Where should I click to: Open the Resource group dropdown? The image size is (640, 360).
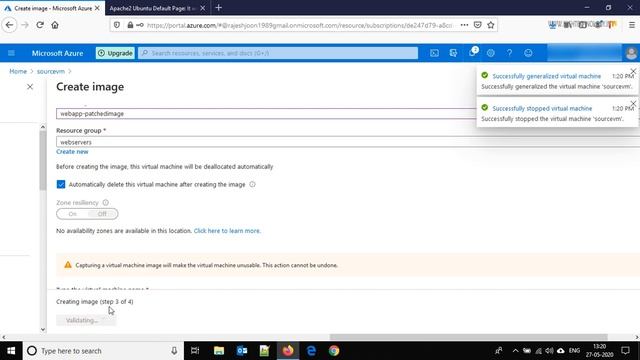coord(348,142)
